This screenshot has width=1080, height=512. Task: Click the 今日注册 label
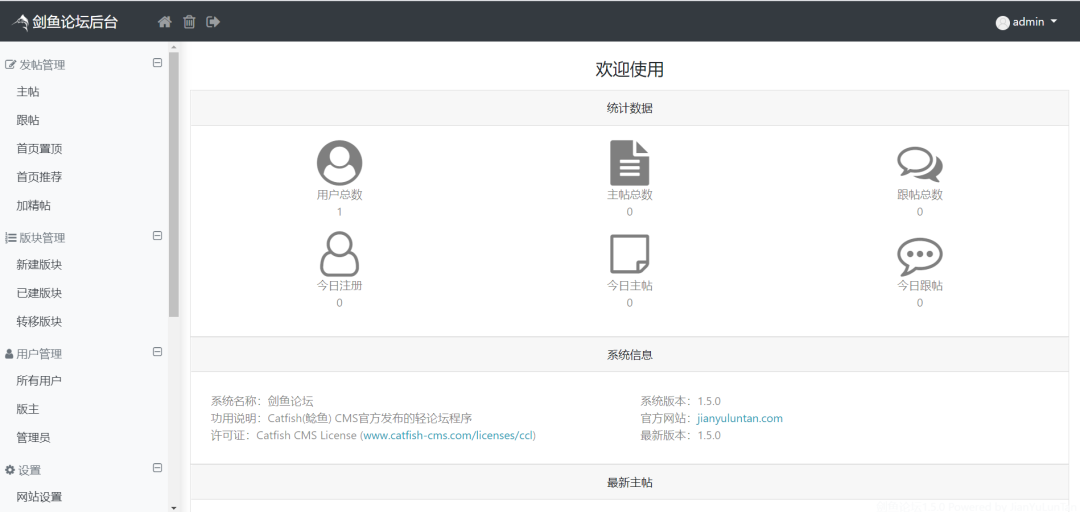click(340, 285)
